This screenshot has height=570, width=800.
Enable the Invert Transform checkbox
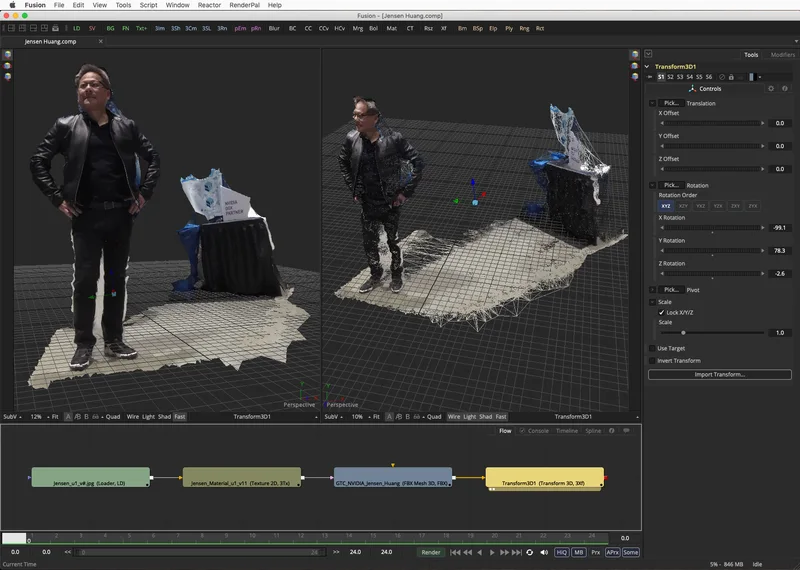pos(652,360)
